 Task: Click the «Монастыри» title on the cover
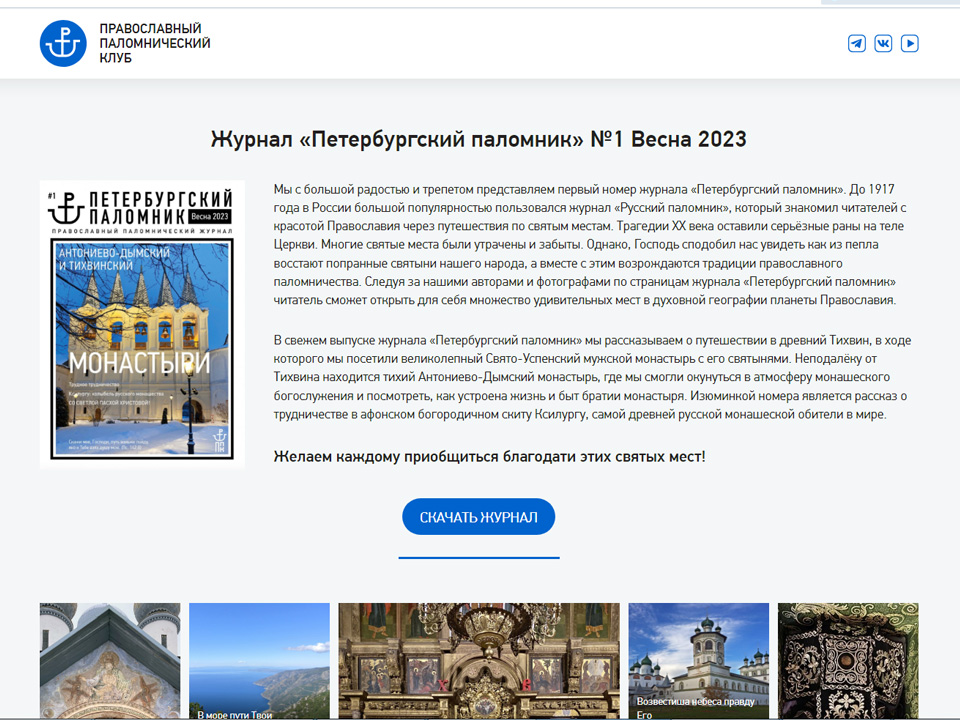(140, 361)
